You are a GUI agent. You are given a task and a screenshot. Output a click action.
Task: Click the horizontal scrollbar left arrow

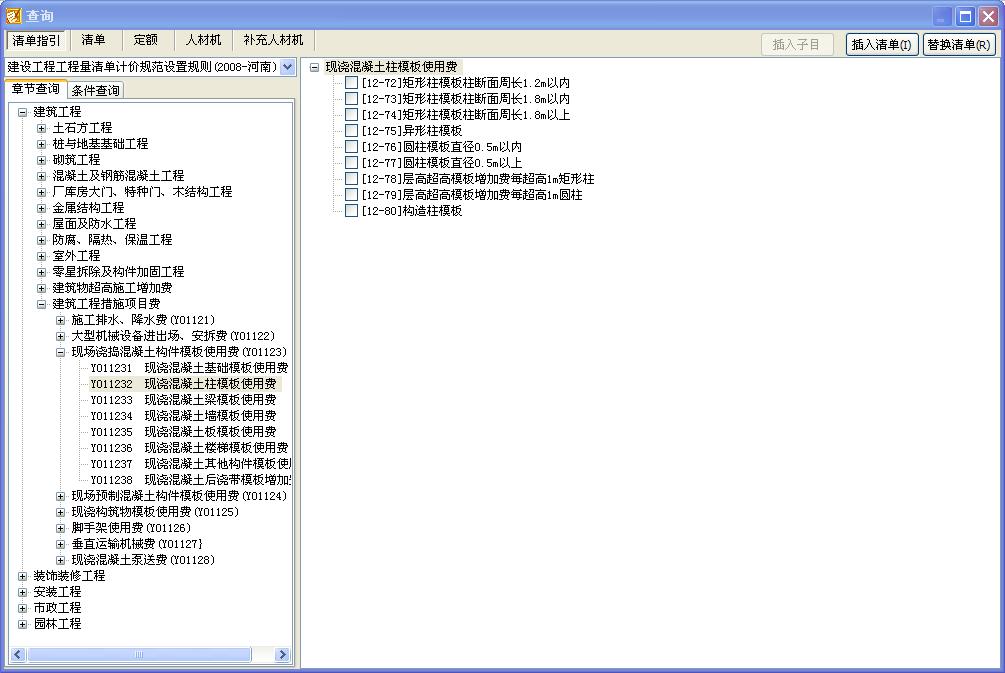pyautogui.click(x=18, y=655)
